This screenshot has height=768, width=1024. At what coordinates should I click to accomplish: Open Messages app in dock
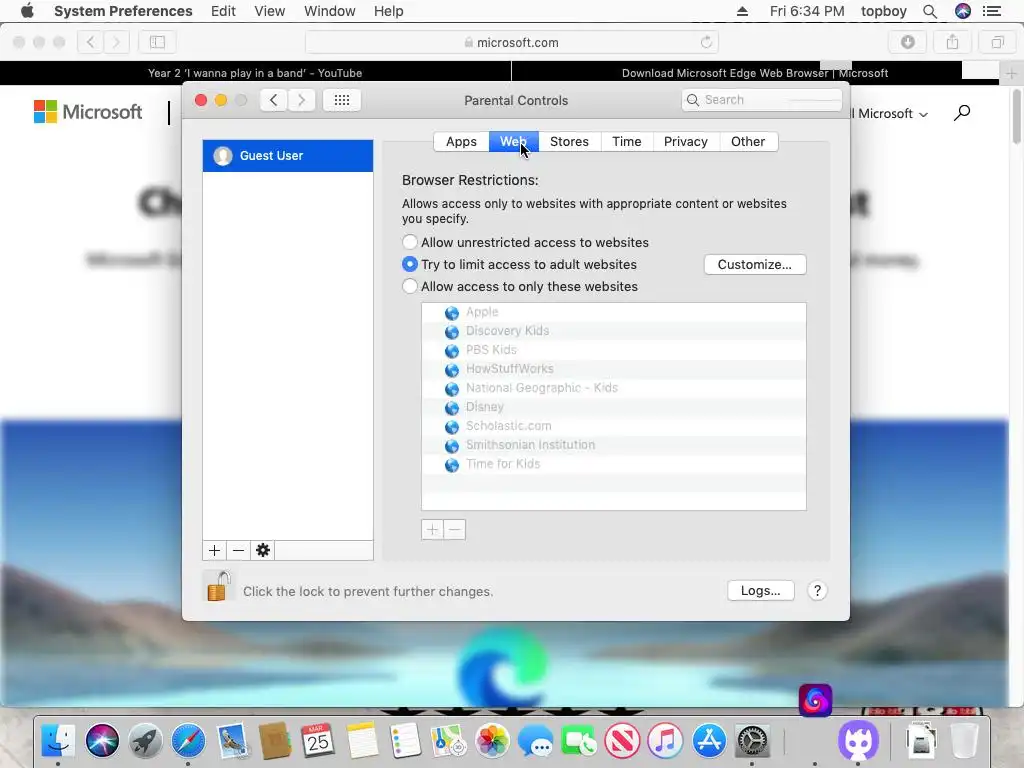coord(535,741)
